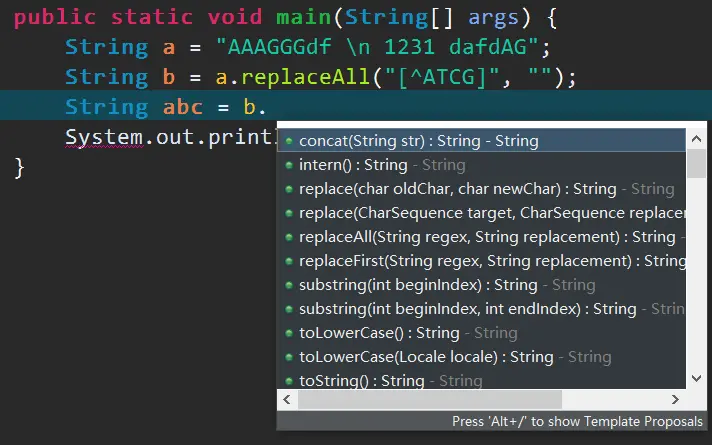Image resolution: width=712 pixels, height=445 pixels.
Task: Choose toLowerCase(Locale locale) proposal
Action: tap(481, 357)
